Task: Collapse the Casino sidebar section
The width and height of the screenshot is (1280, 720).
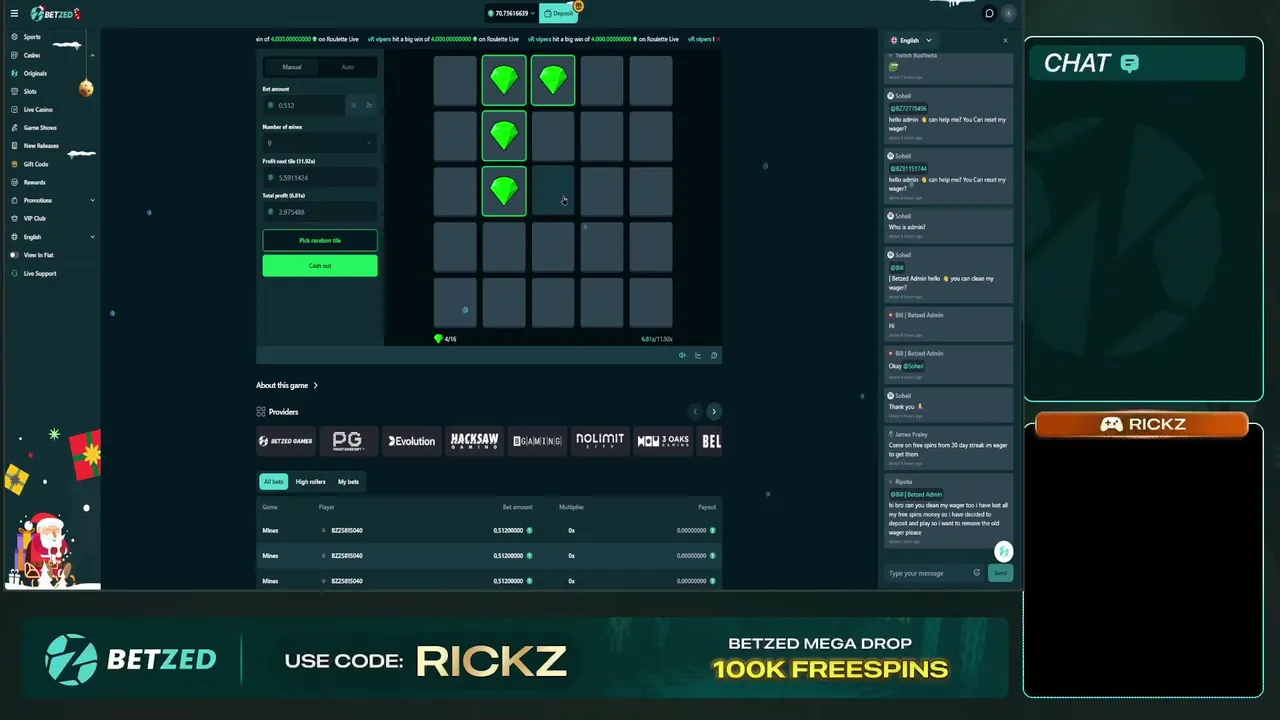Action: click(92, 55)
